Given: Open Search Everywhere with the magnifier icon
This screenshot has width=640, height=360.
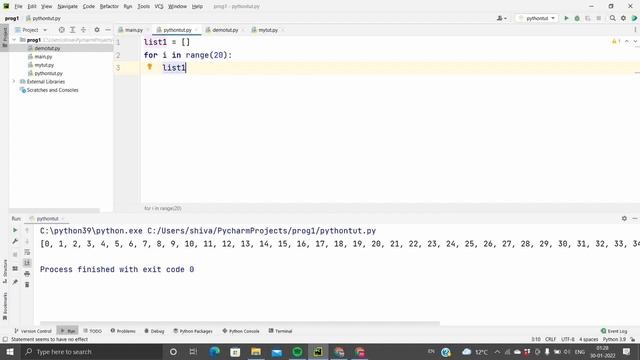Looking at the screenshot, I should (613, 18).
